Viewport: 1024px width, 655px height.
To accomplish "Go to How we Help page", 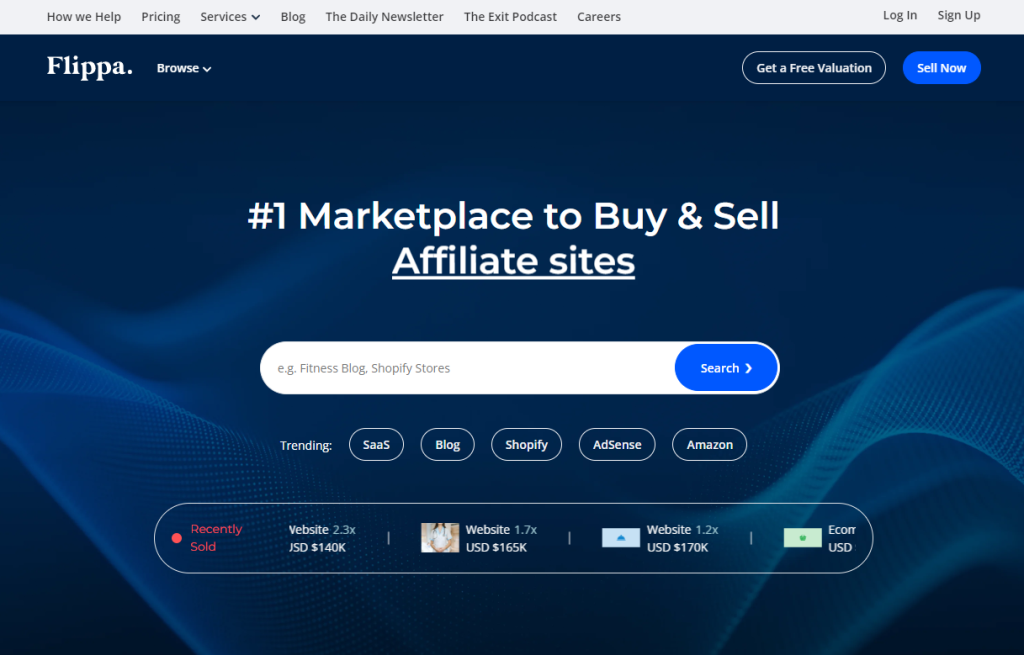I will 84,16.
